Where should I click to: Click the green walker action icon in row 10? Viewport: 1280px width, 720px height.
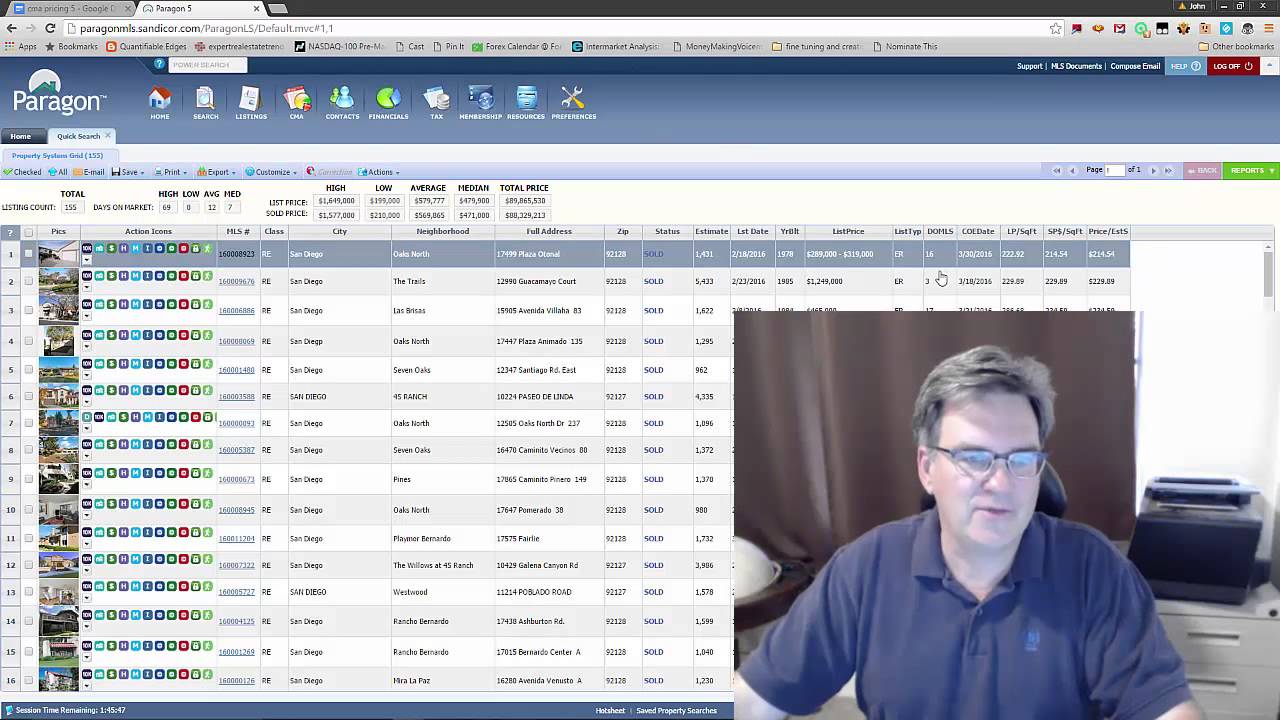click(207, 504)
